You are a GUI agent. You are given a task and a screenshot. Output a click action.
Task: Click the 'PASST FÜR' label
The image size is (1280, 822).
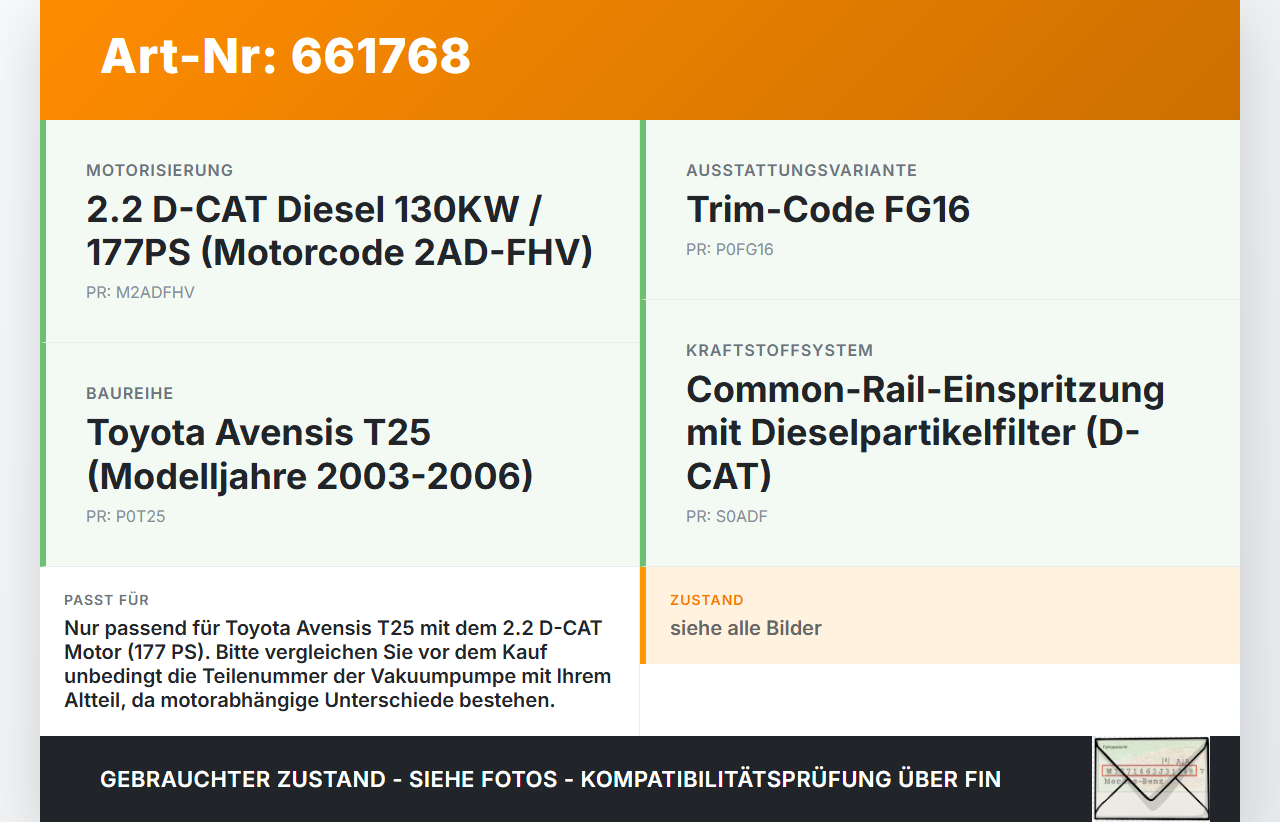[x=107, y=600]
